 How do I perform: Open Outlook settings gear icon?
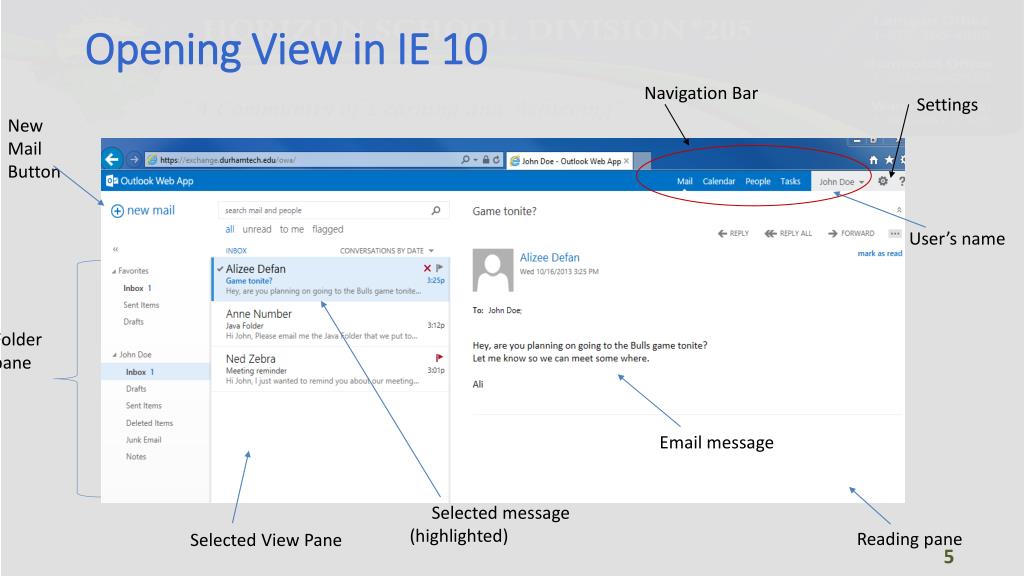883,181
